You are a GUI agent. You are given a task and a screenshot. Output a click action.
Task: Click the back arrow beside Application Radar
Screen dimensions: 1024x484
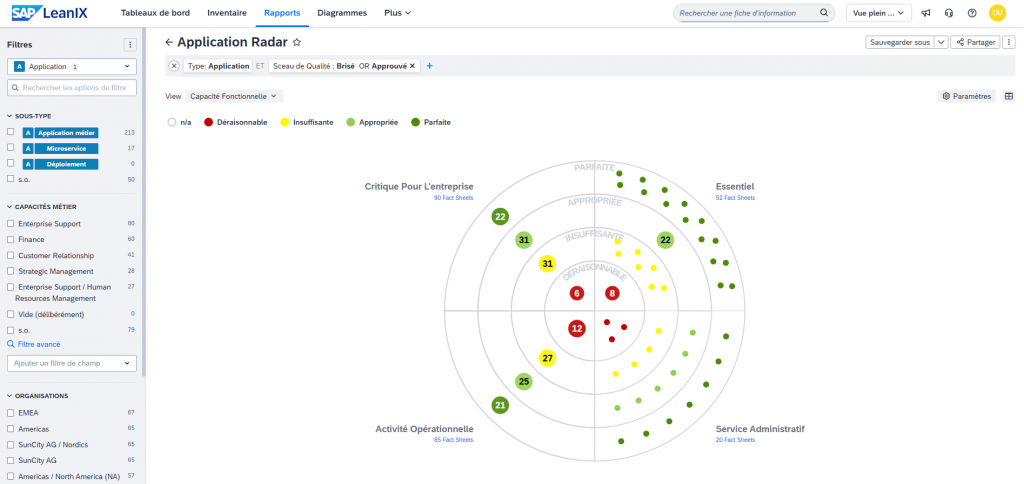169,42
